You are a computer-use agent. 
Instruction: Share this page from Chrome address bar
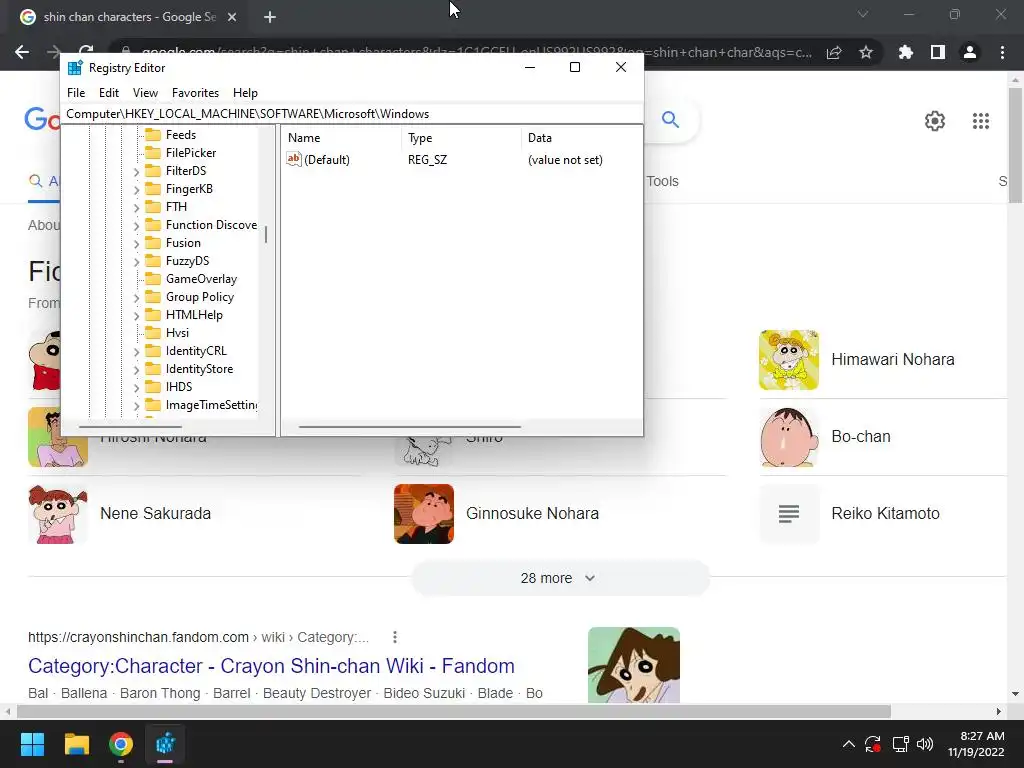(834, 52)
